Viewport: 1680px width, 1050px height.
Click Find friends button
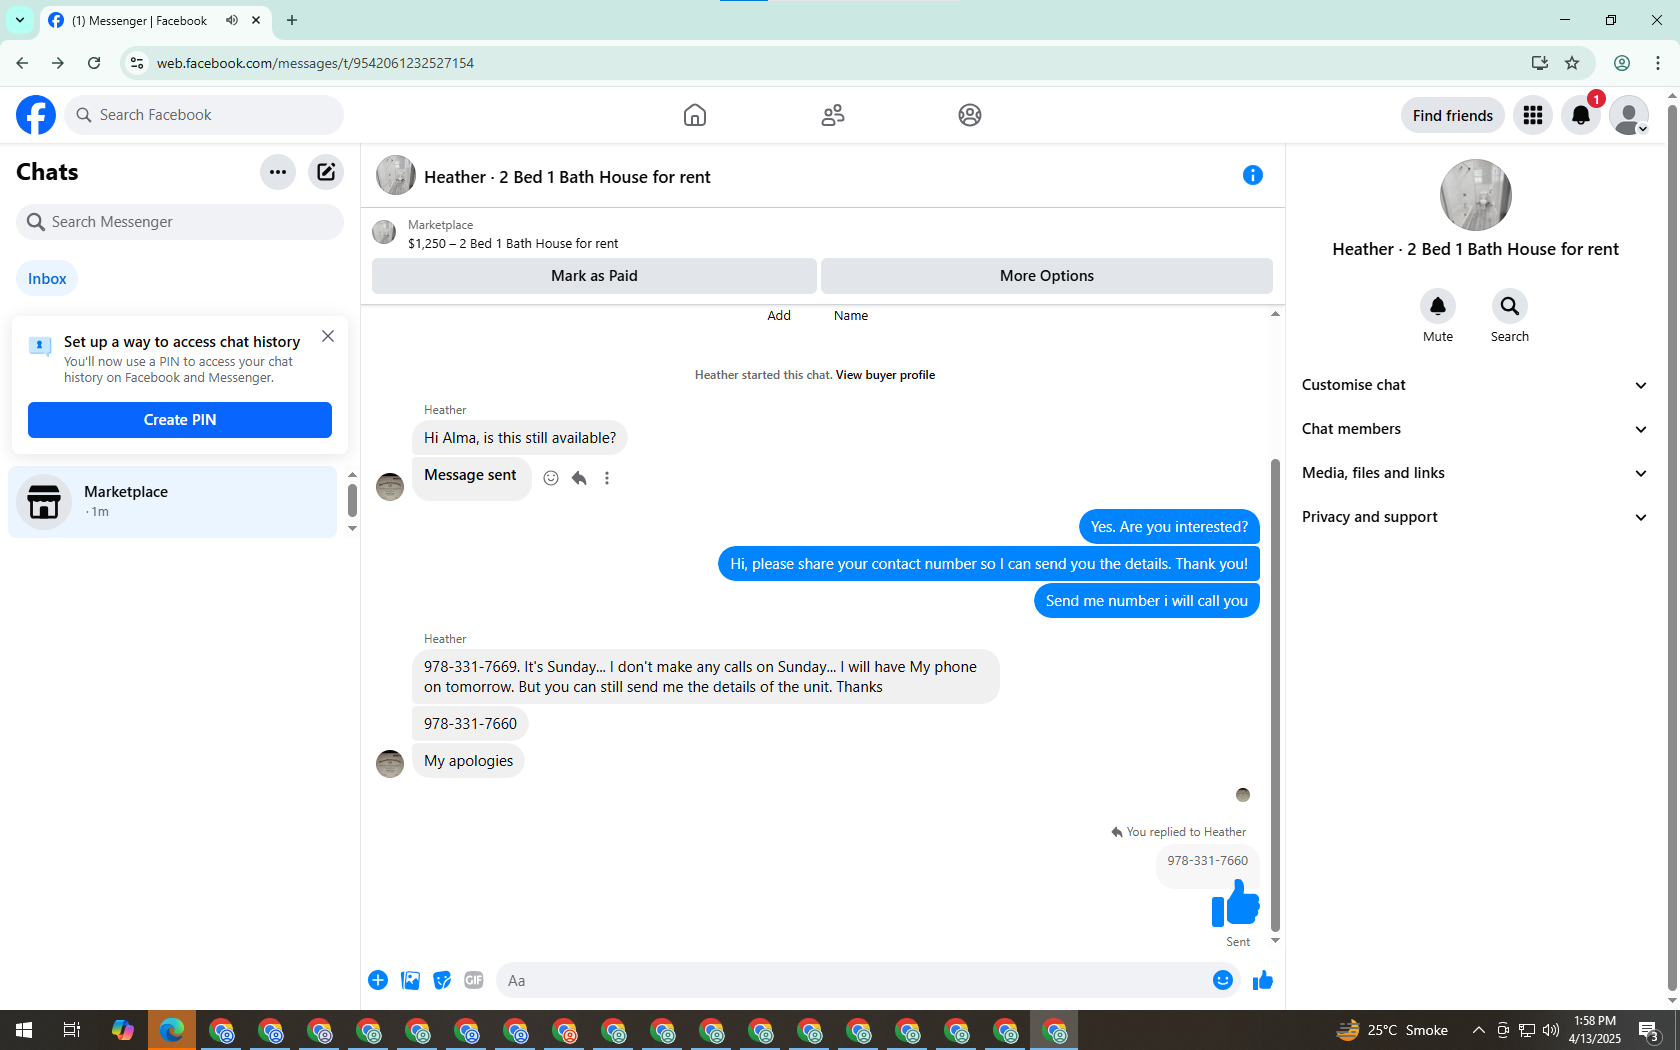[1453, 115]
